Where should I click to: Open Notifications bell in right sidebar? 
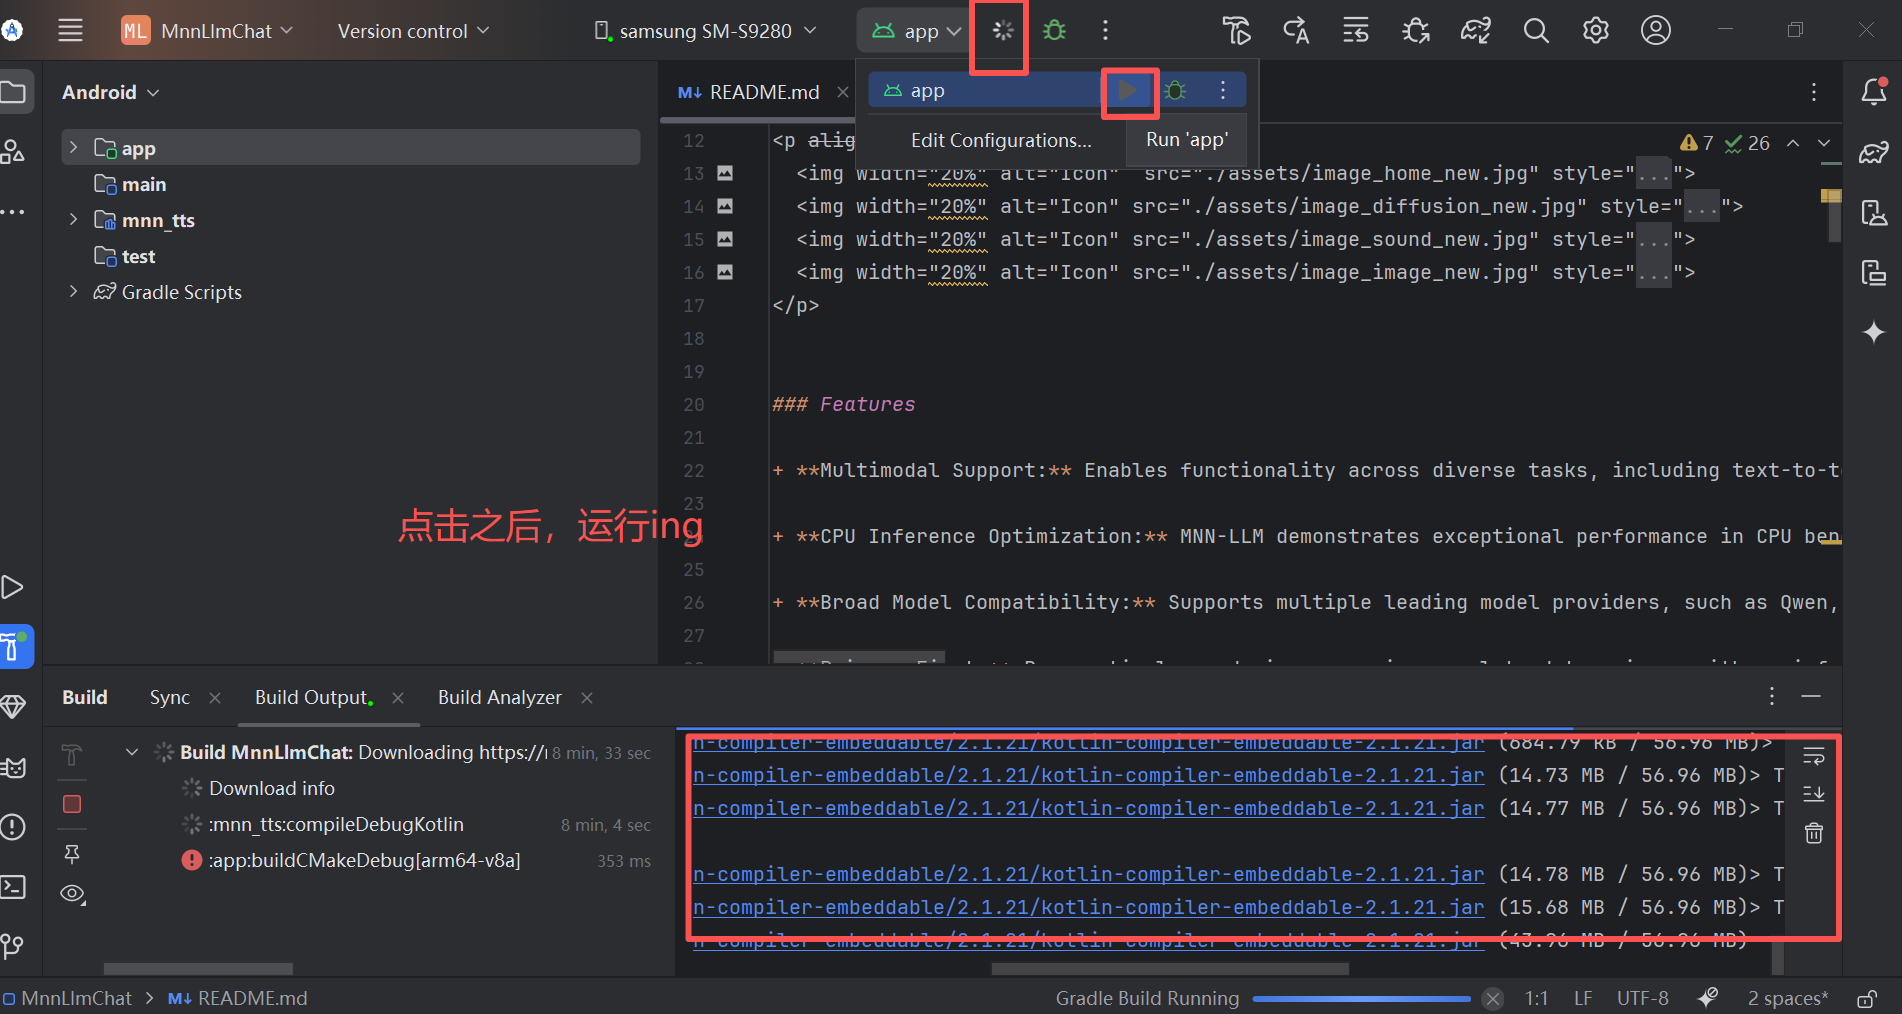[x=1874, y=91]
